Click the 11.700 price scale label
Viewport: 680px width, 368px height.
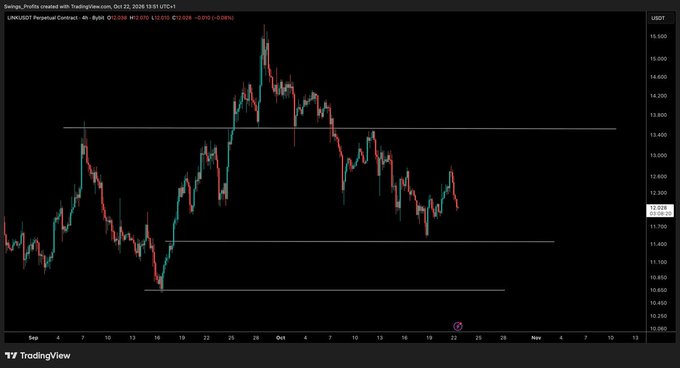pyautogui.click(x=658, y=227)
